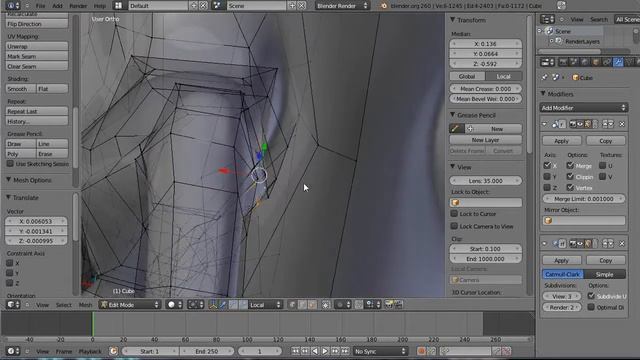Image resolution: width=640 pixels, height=360 pixels.
Task: Select the vertex select mode icon
Action: coord(292,304)
